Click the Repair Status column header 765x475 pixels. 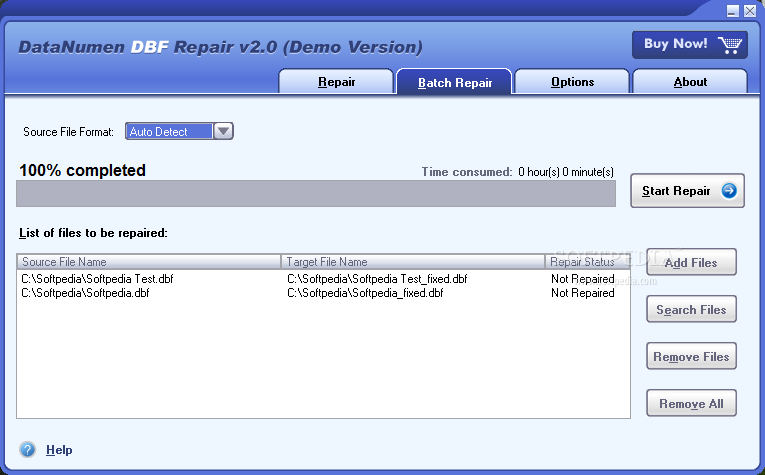tap(587, 262)
